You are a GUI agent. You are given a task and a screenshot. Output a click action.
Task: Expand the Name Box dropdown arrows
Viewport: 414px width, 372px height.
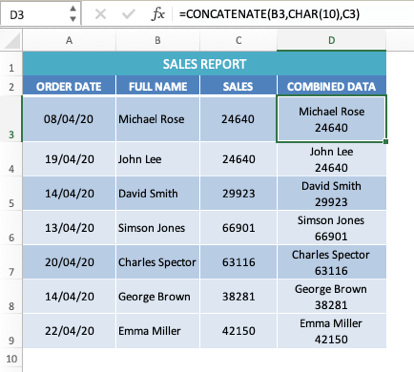(x=73, y=14)
